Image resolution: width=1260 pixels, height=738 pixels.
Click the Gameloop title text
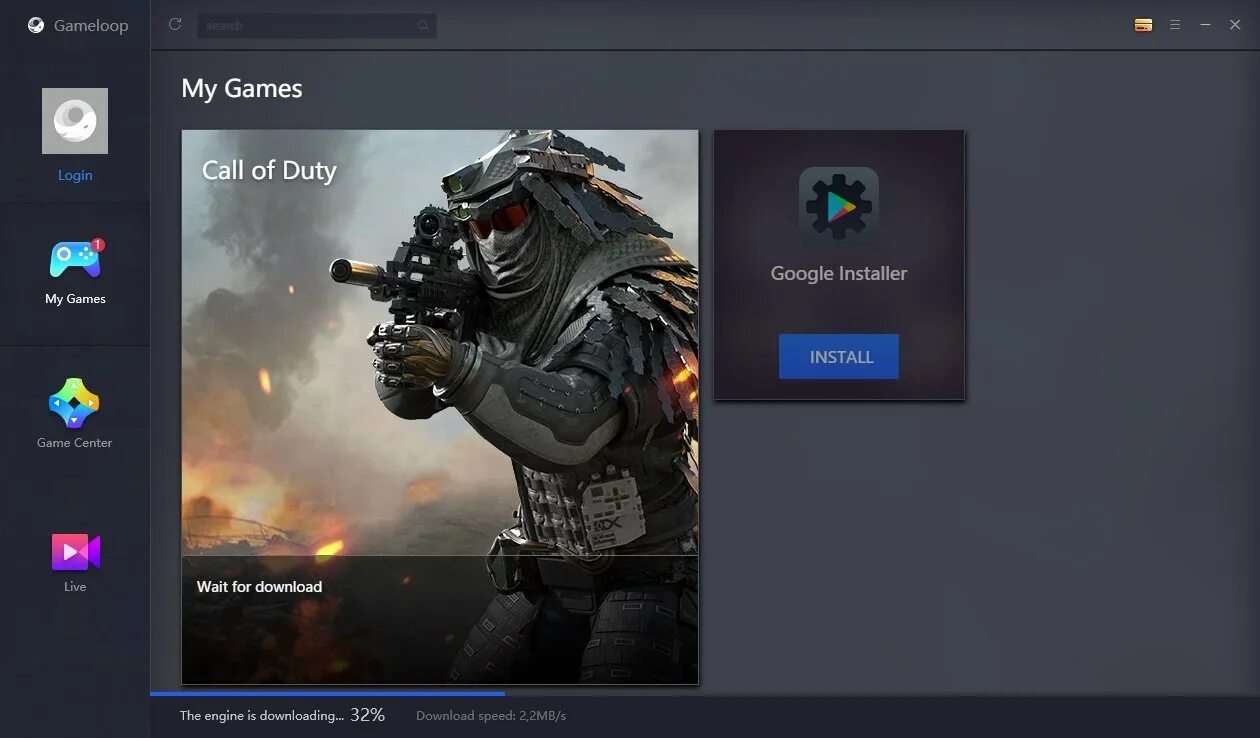point(91,26)
